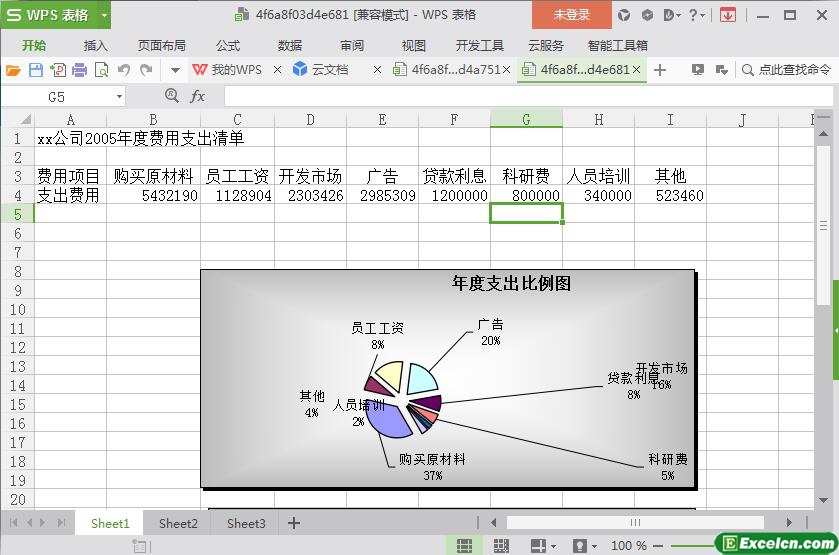Click the Undo arrow
The width and height of the screenshot is (839, 555).
124,70
